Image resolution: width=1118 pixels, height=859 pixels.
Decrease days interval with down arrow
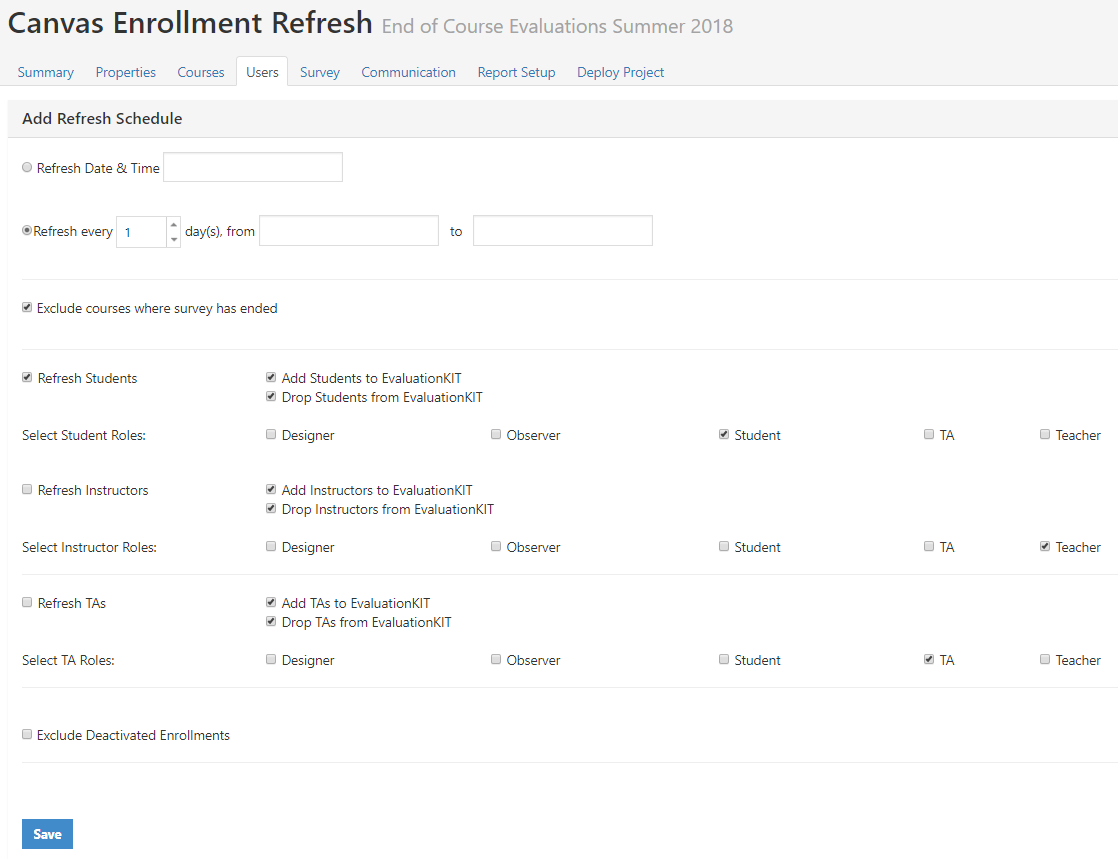173,240
